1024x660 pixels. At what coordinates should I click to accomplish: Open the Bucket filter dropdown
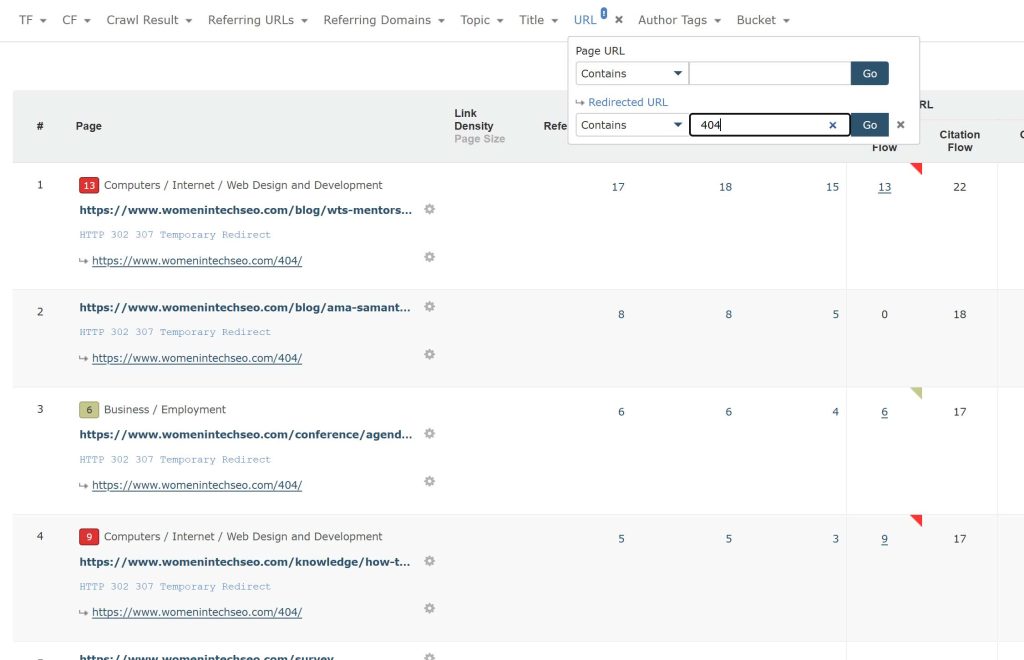[763, 20]
